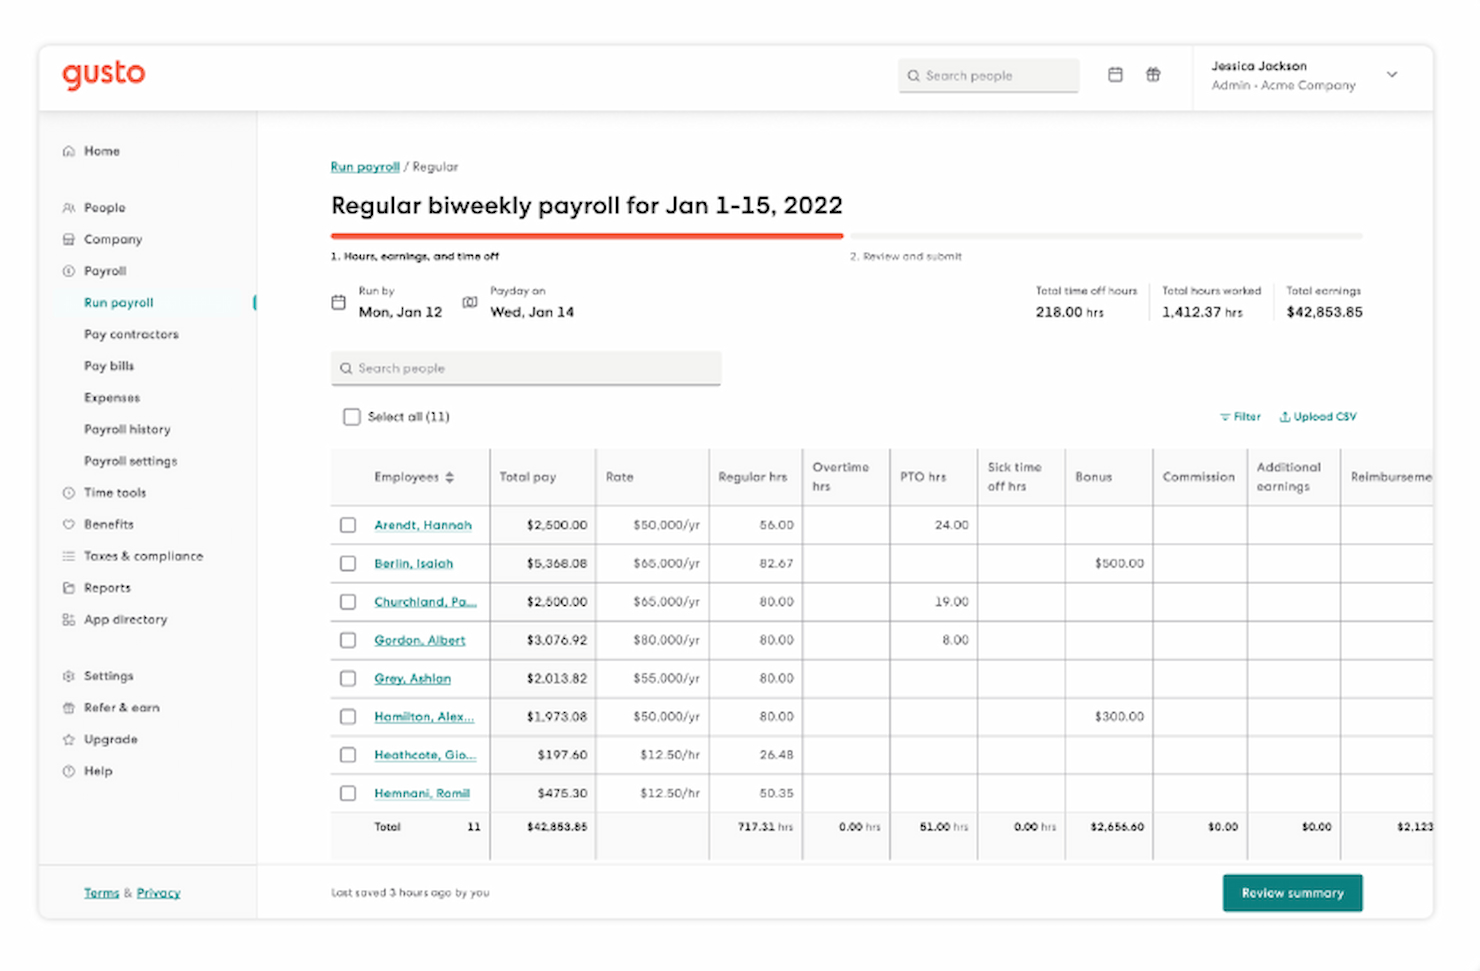Focus table Search people field
The width and height of the screenshot is (1480, 971).
tap(526, 368)
